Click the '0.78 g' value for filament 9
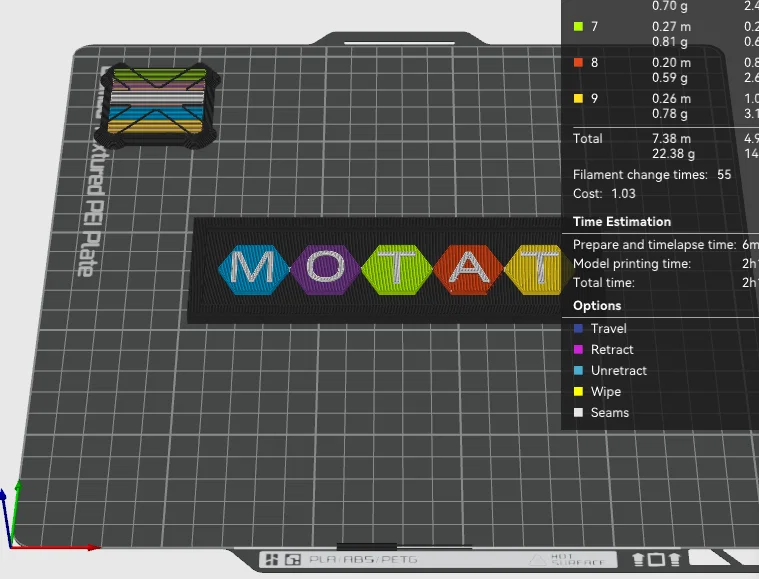The image size is (759, 579). (x=670, y=114)
